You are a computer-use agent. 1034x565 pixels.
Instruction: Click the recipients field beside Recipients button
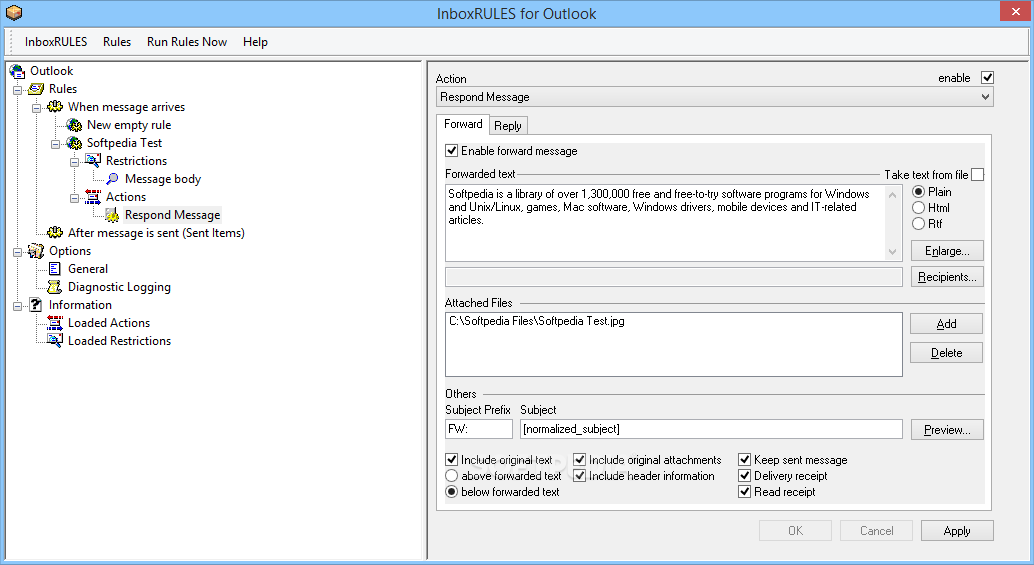[x=673, y=277]
